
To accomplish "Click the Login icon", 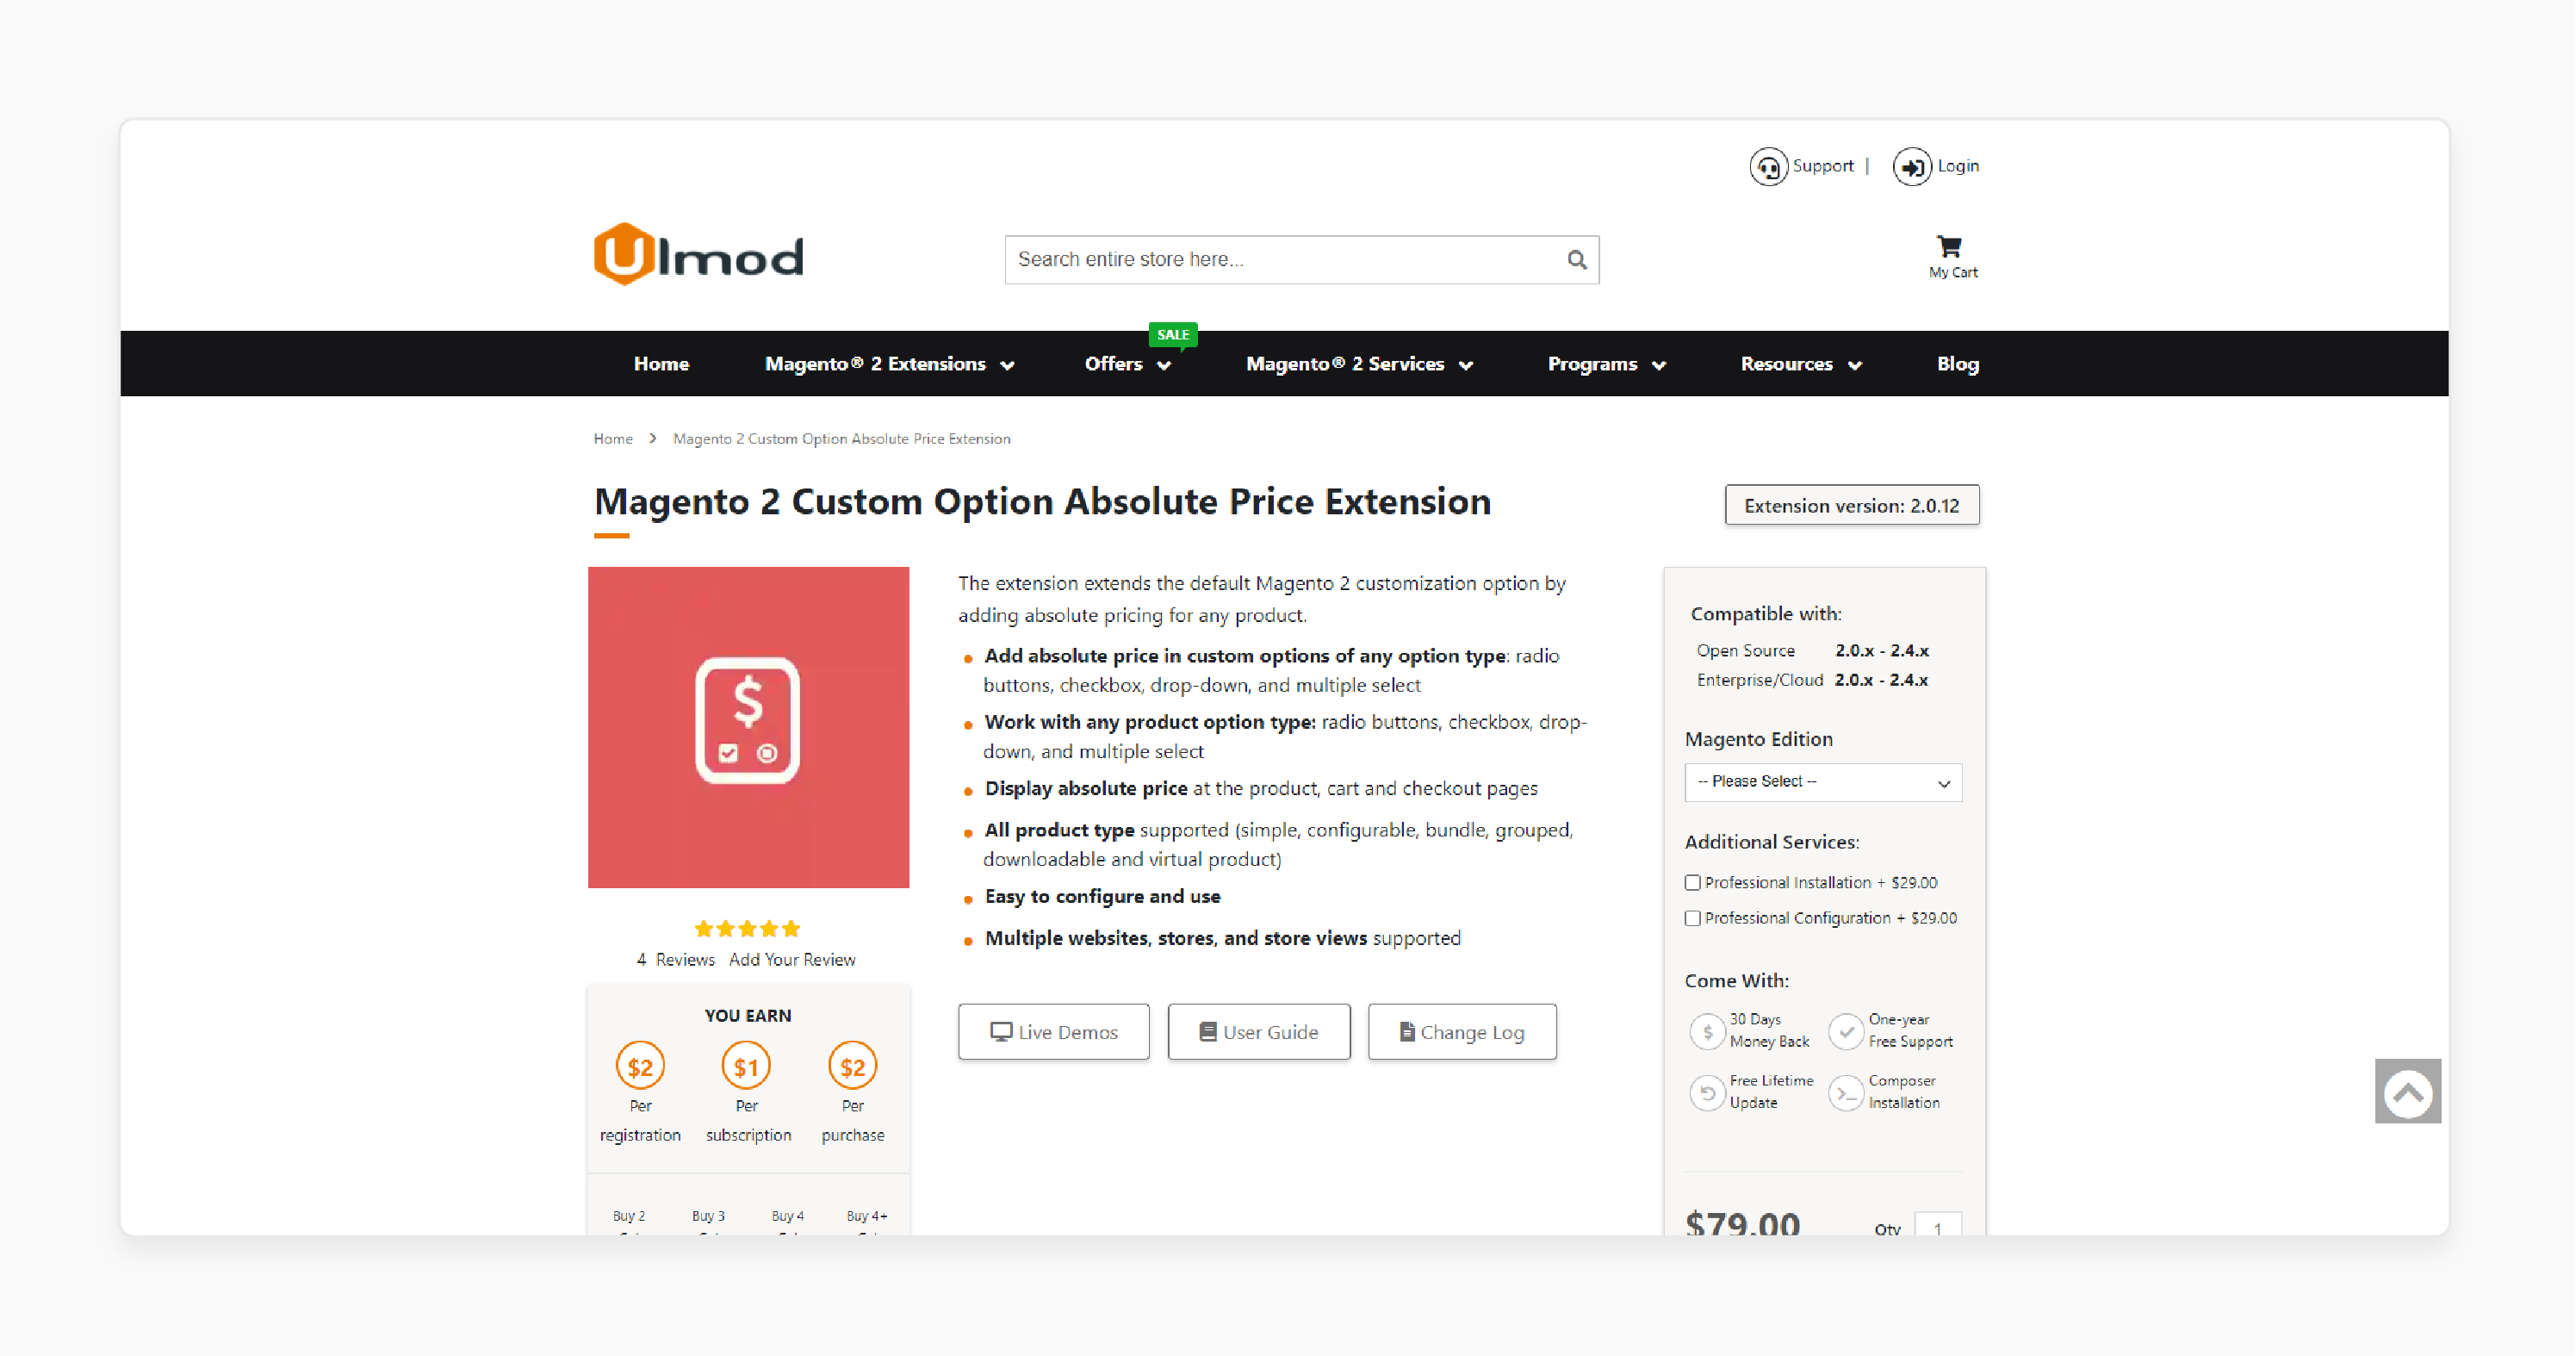I will (x=1913, y=165).
